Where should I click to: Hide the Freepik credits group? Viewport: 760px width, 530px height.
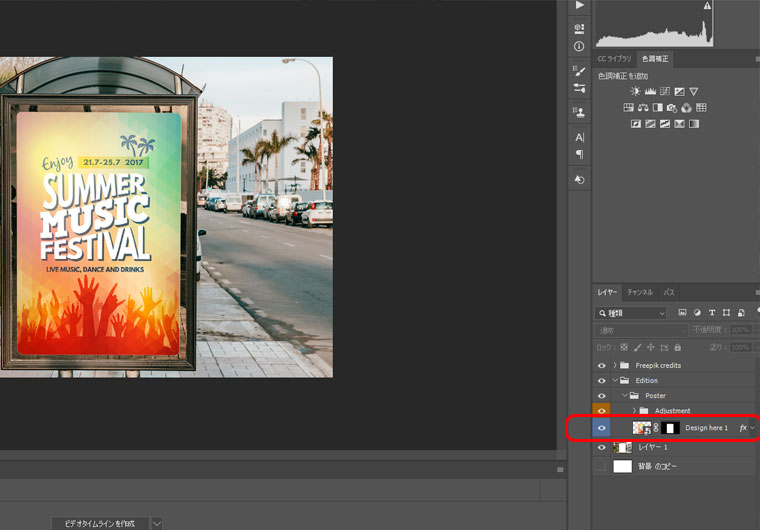[602, 366]
